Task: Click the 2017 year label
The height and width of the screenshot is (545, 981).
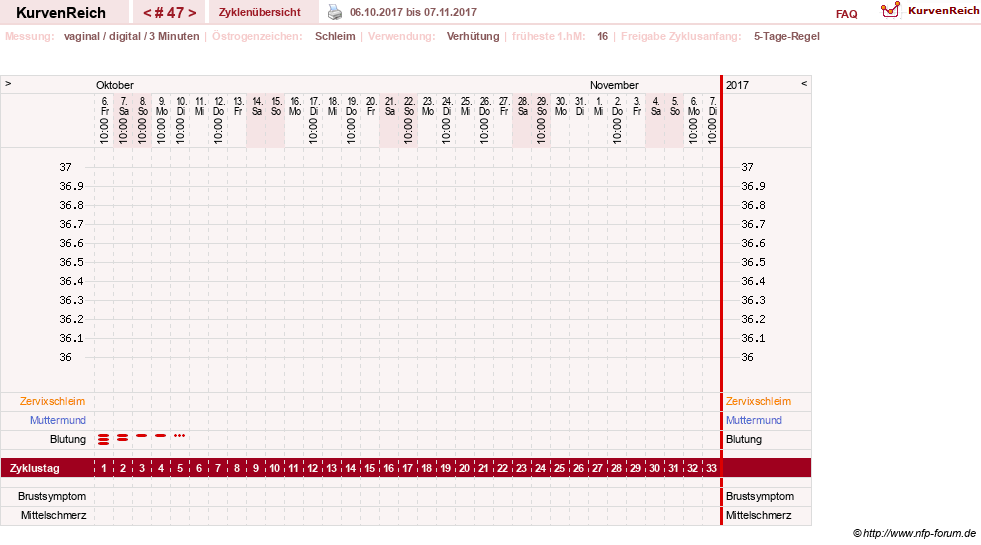Action: point(737,85)
